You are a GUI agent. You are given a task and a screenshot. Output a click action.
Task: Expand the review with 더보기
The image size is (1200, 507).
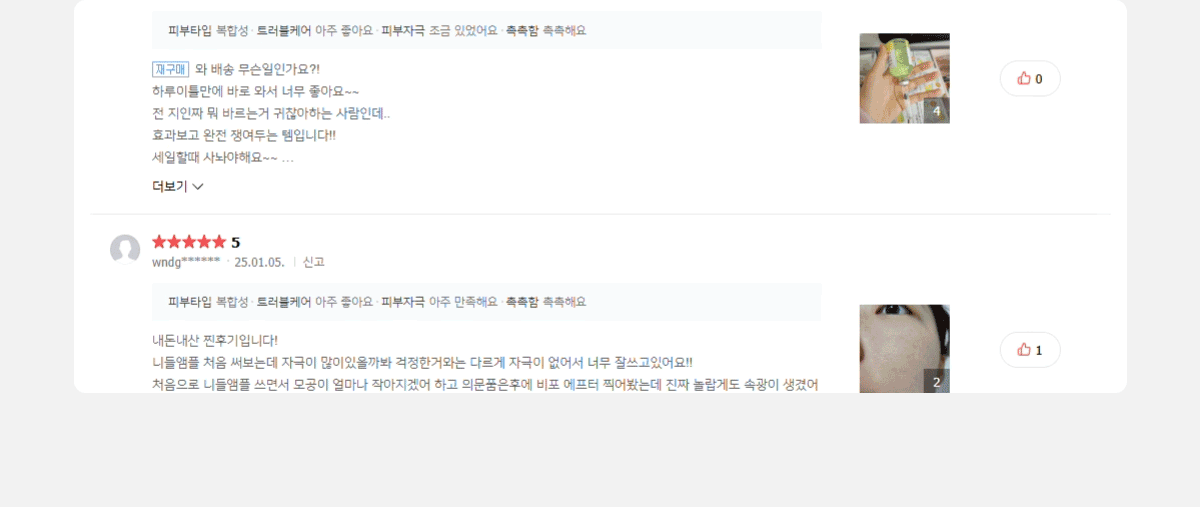click(x=178, y=186)
